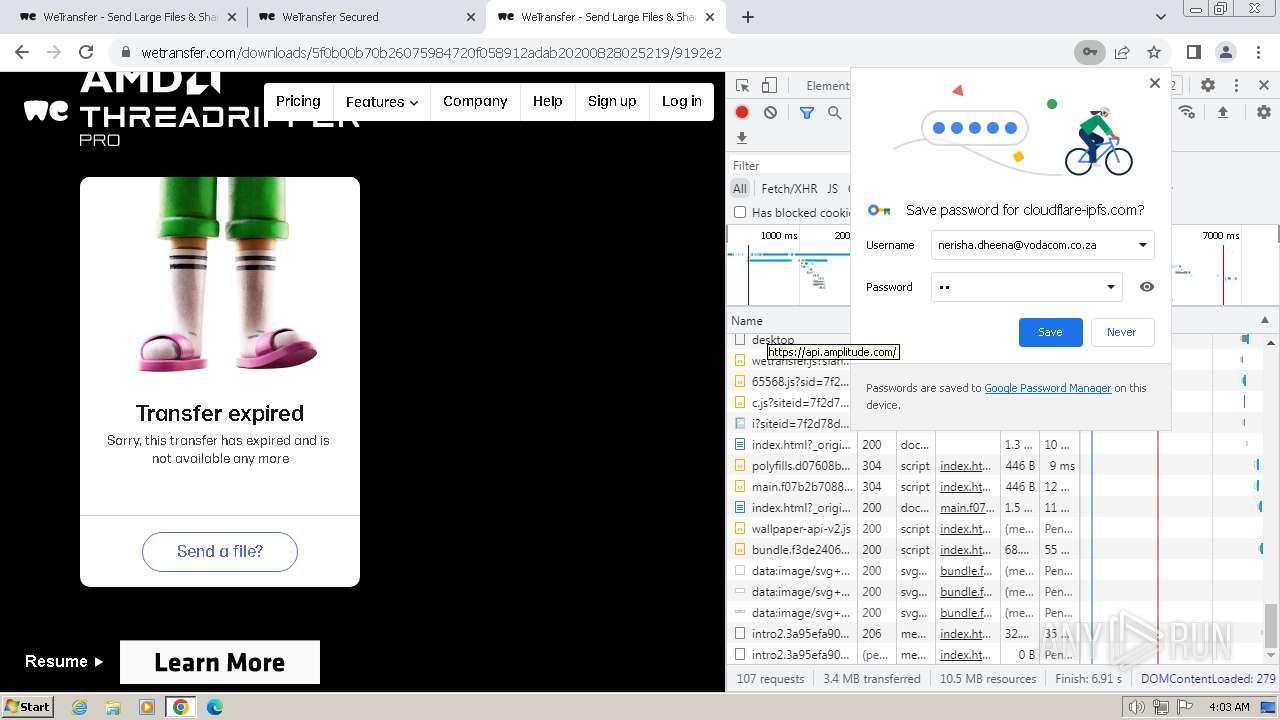Click the tab search chevron in title bar
1280x720 pixels.
pos(1160,17)
